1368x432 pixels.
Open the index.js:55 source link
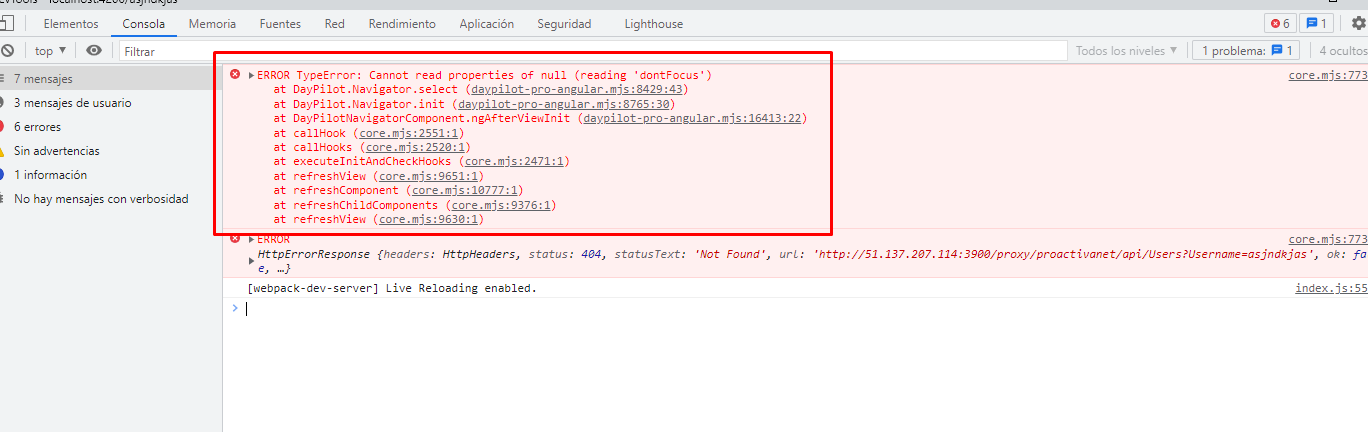pyautogui.click(x=1331, y=289)
